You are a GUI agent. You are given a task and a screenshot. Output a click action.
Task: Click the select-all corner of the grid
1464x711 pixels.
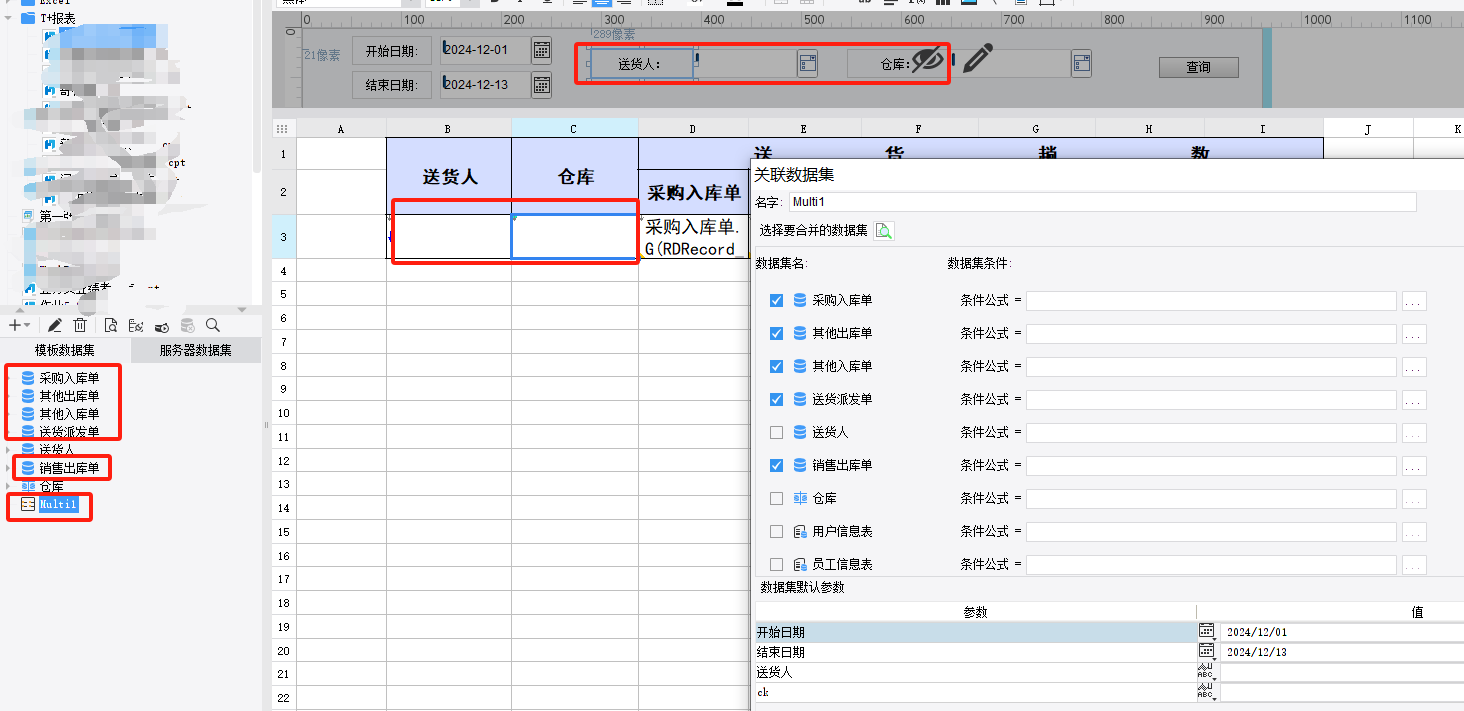(284, 128)
